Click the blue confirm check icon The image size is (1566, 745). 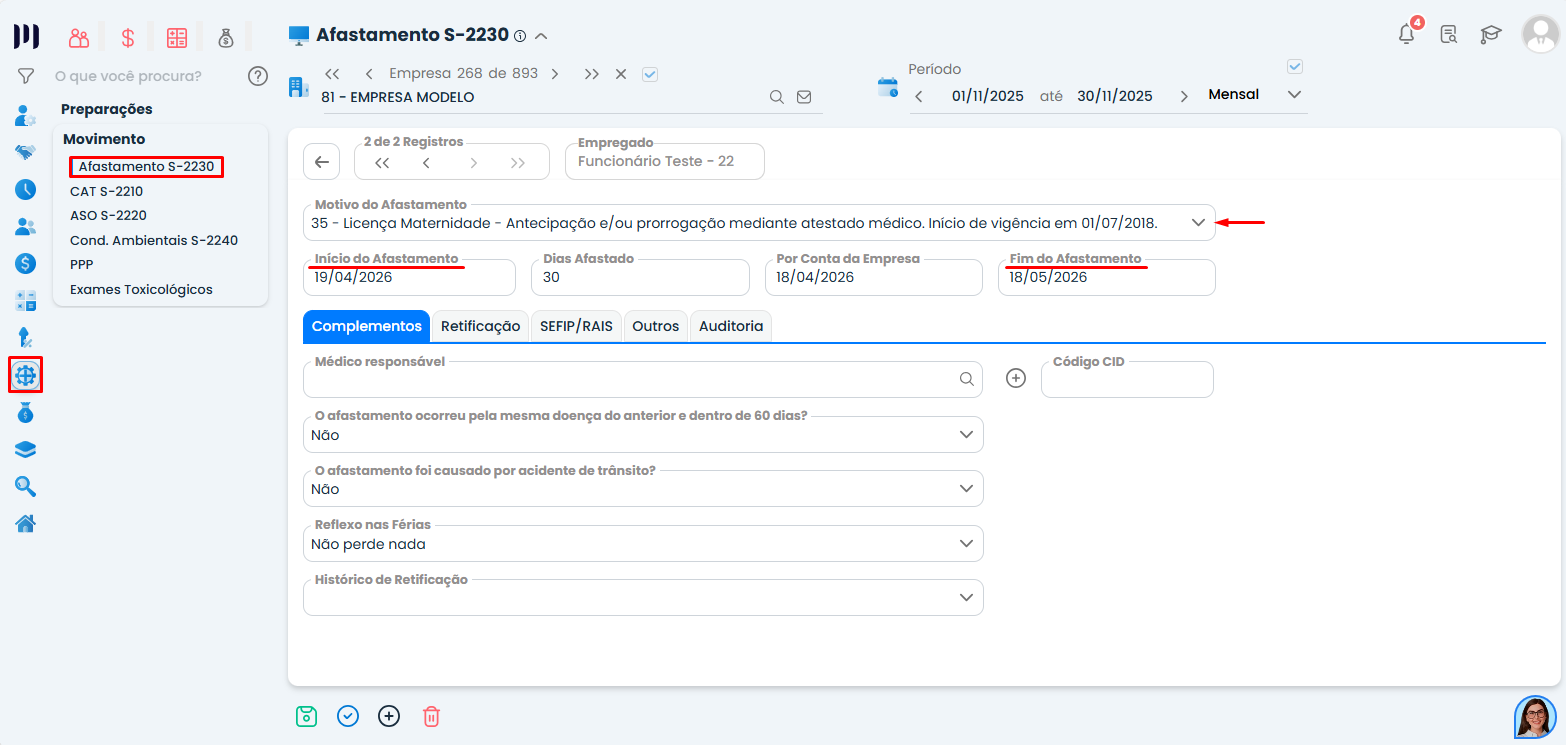click(348, 716)
